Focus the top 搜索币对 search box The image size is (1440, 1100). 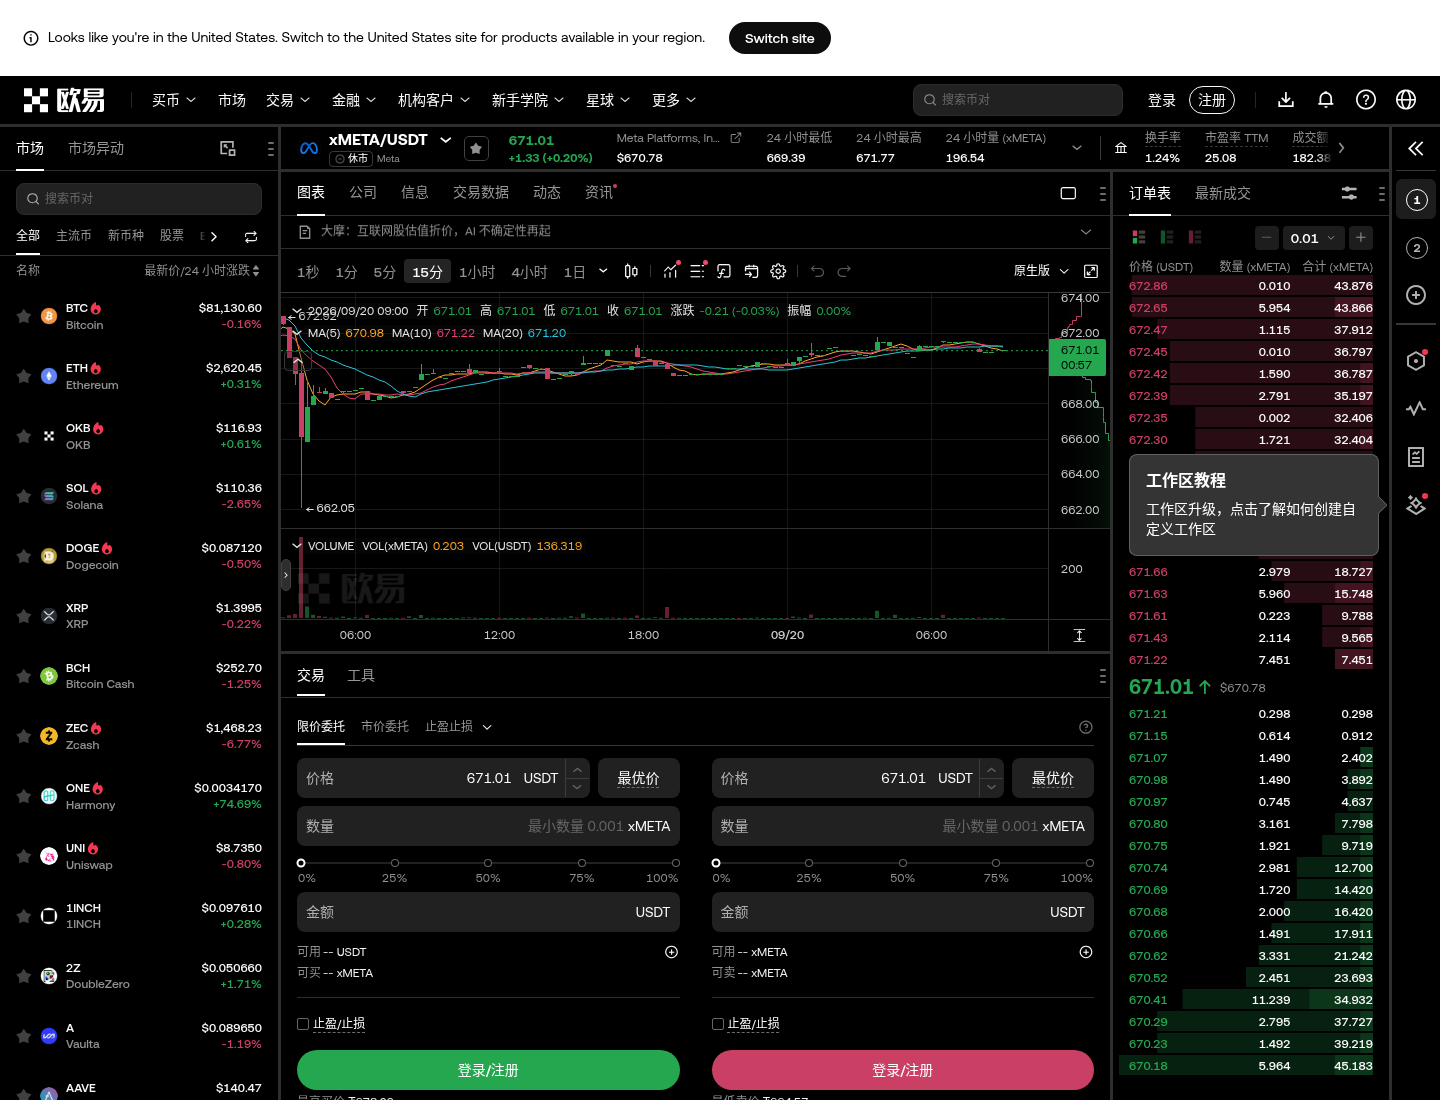(x=1018, y=100)
